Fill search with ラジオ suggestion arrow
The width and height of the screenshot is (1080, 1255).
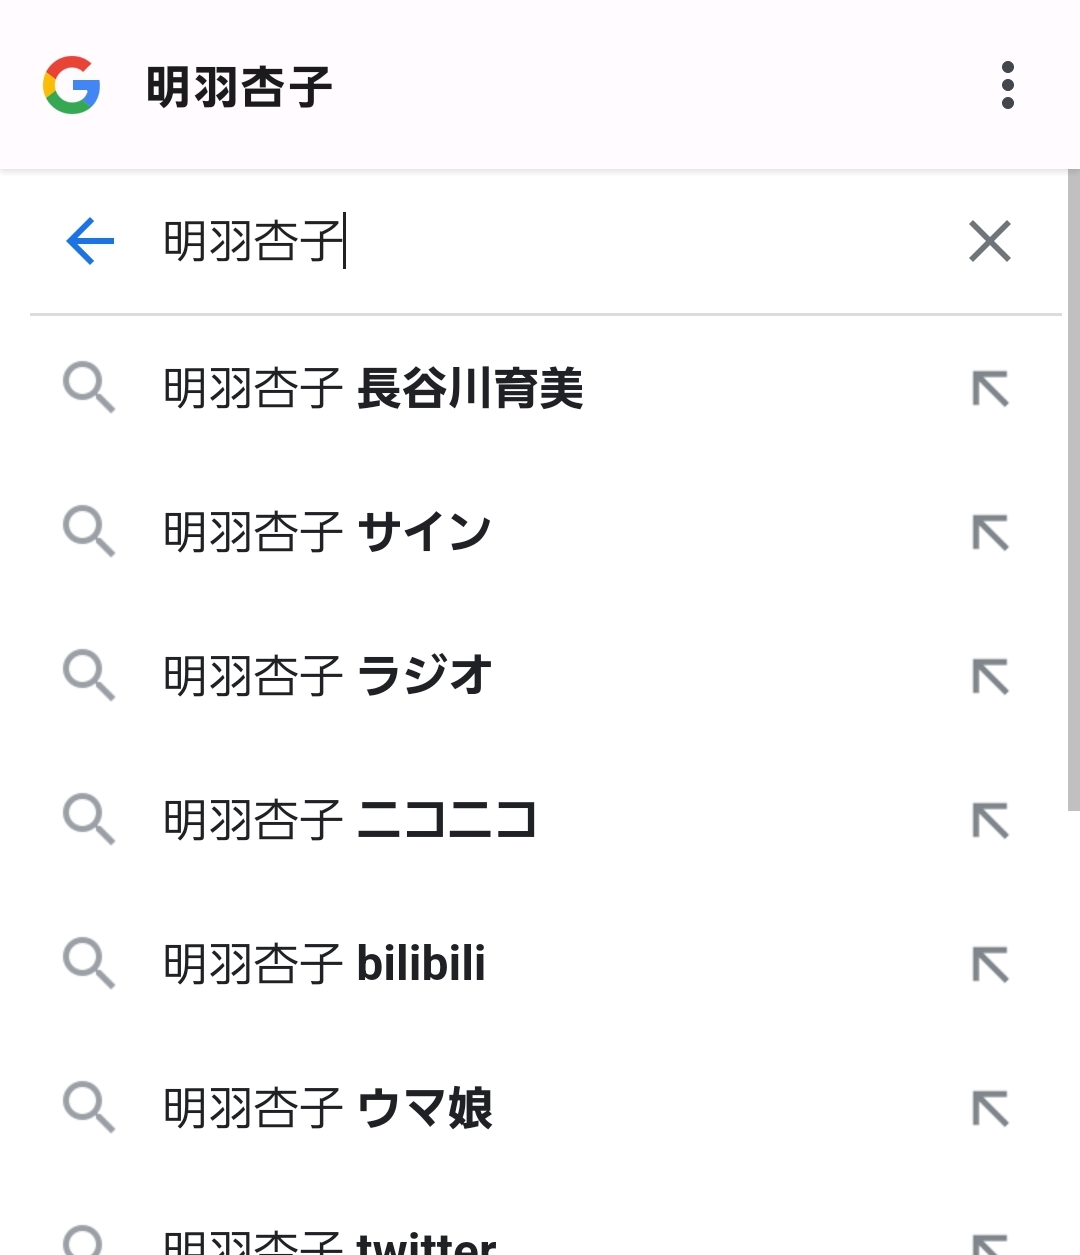coord(990,676)
